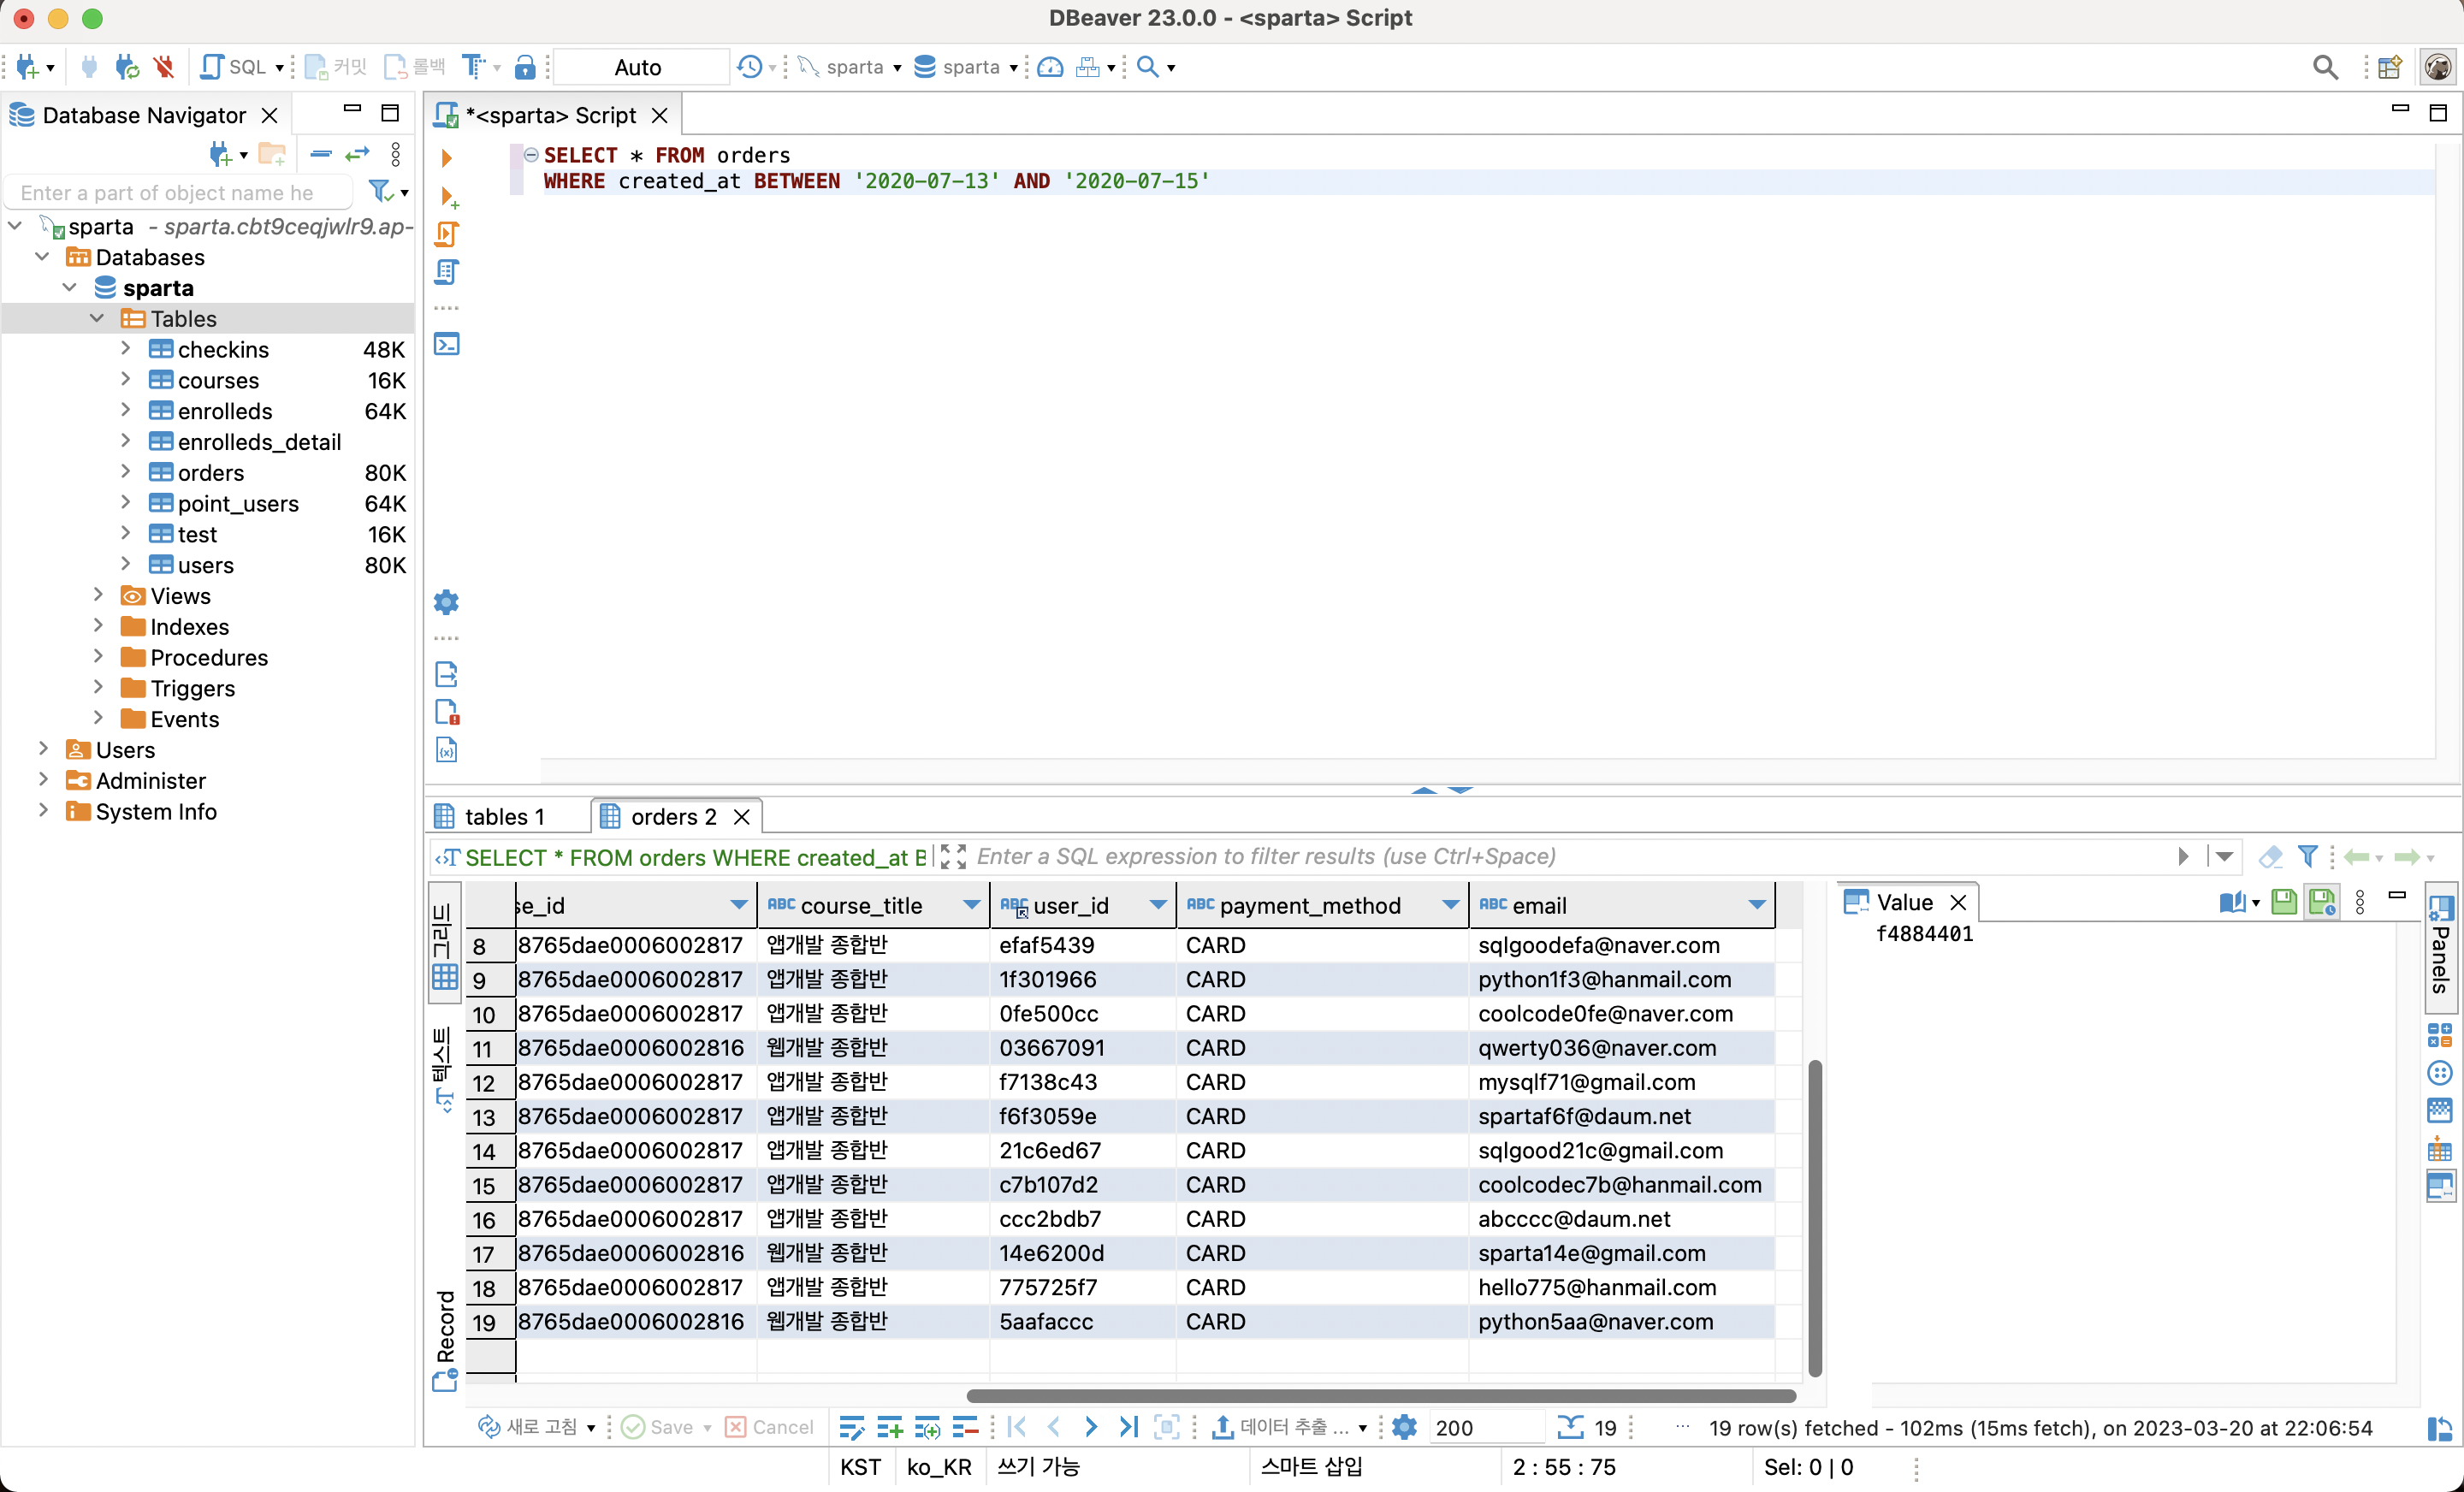2464x1492 pixels.
Task: Open the Auto transaction mode dropdown
Action: (x=638, y=67)
